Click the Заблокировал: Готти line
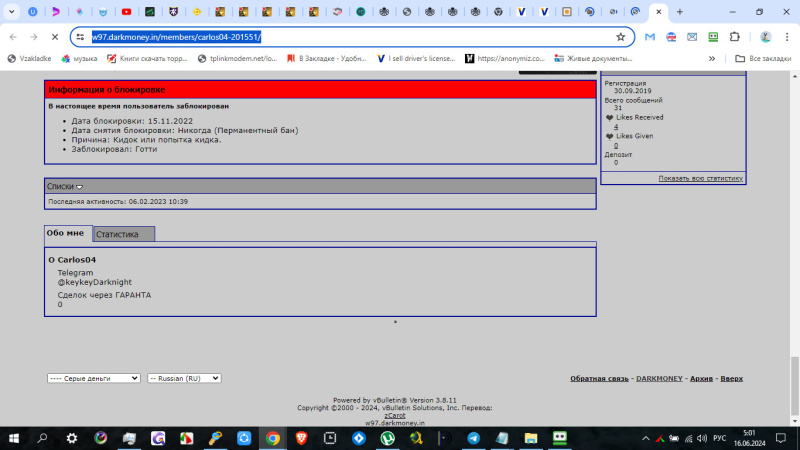Image resolution: width=800 pixels, height=450 pixels. [114, 149]
